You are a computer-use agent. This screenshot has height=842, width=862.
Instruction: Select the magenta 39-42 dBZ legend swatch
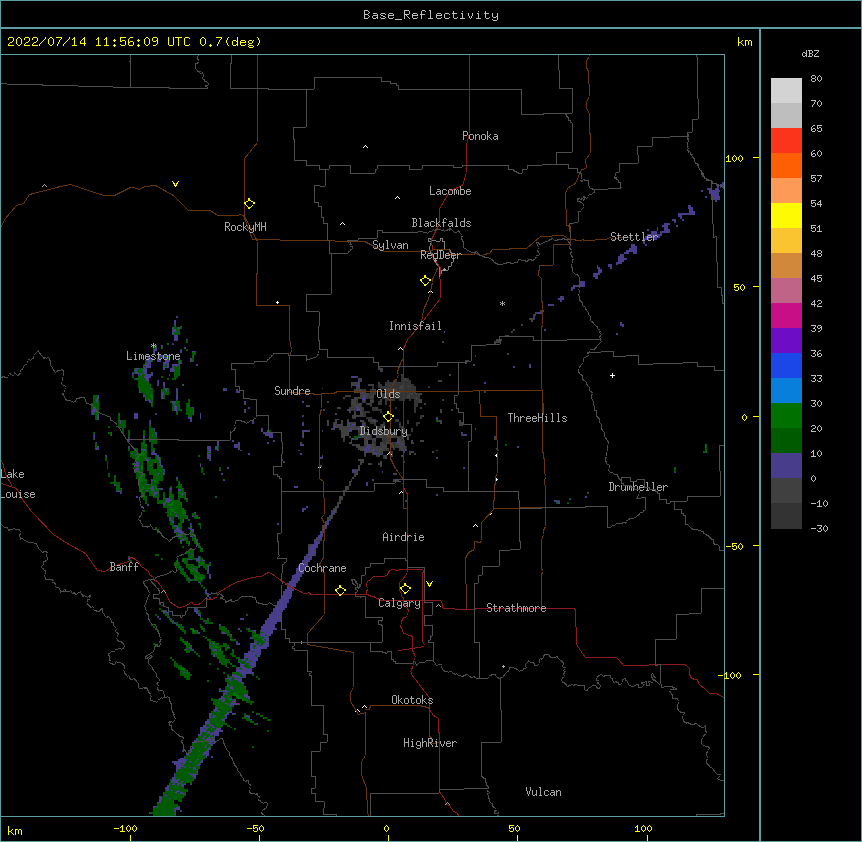(x=786, y=315)
